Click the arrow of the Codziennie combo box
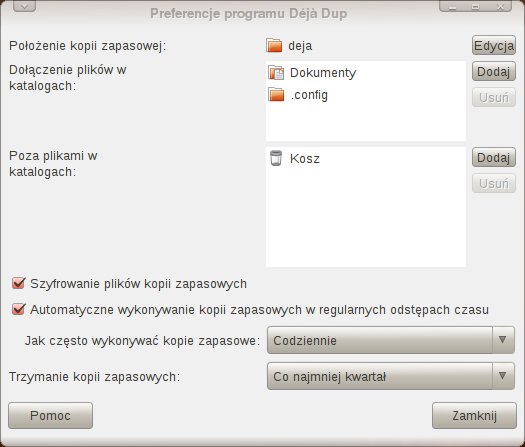525x447 pixels. point(503,340)
